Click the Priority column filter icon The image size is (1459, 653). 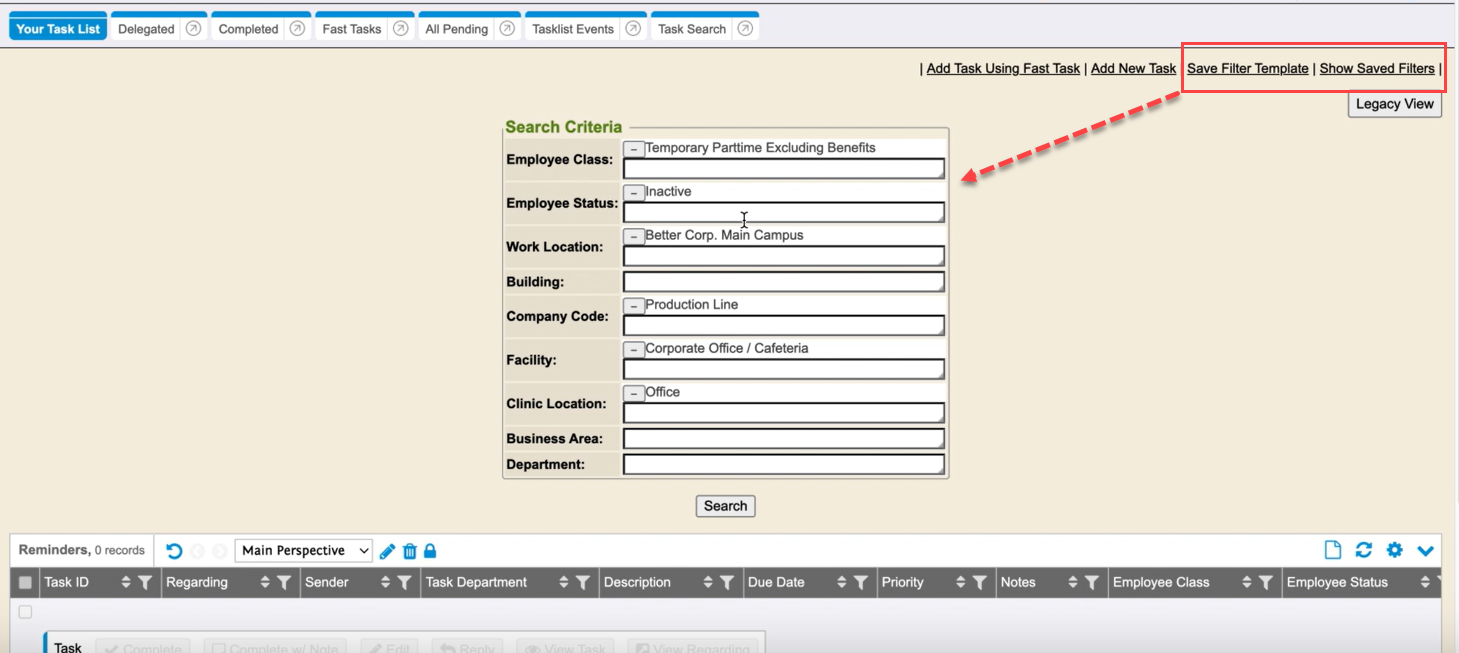(x=980, y=583)
